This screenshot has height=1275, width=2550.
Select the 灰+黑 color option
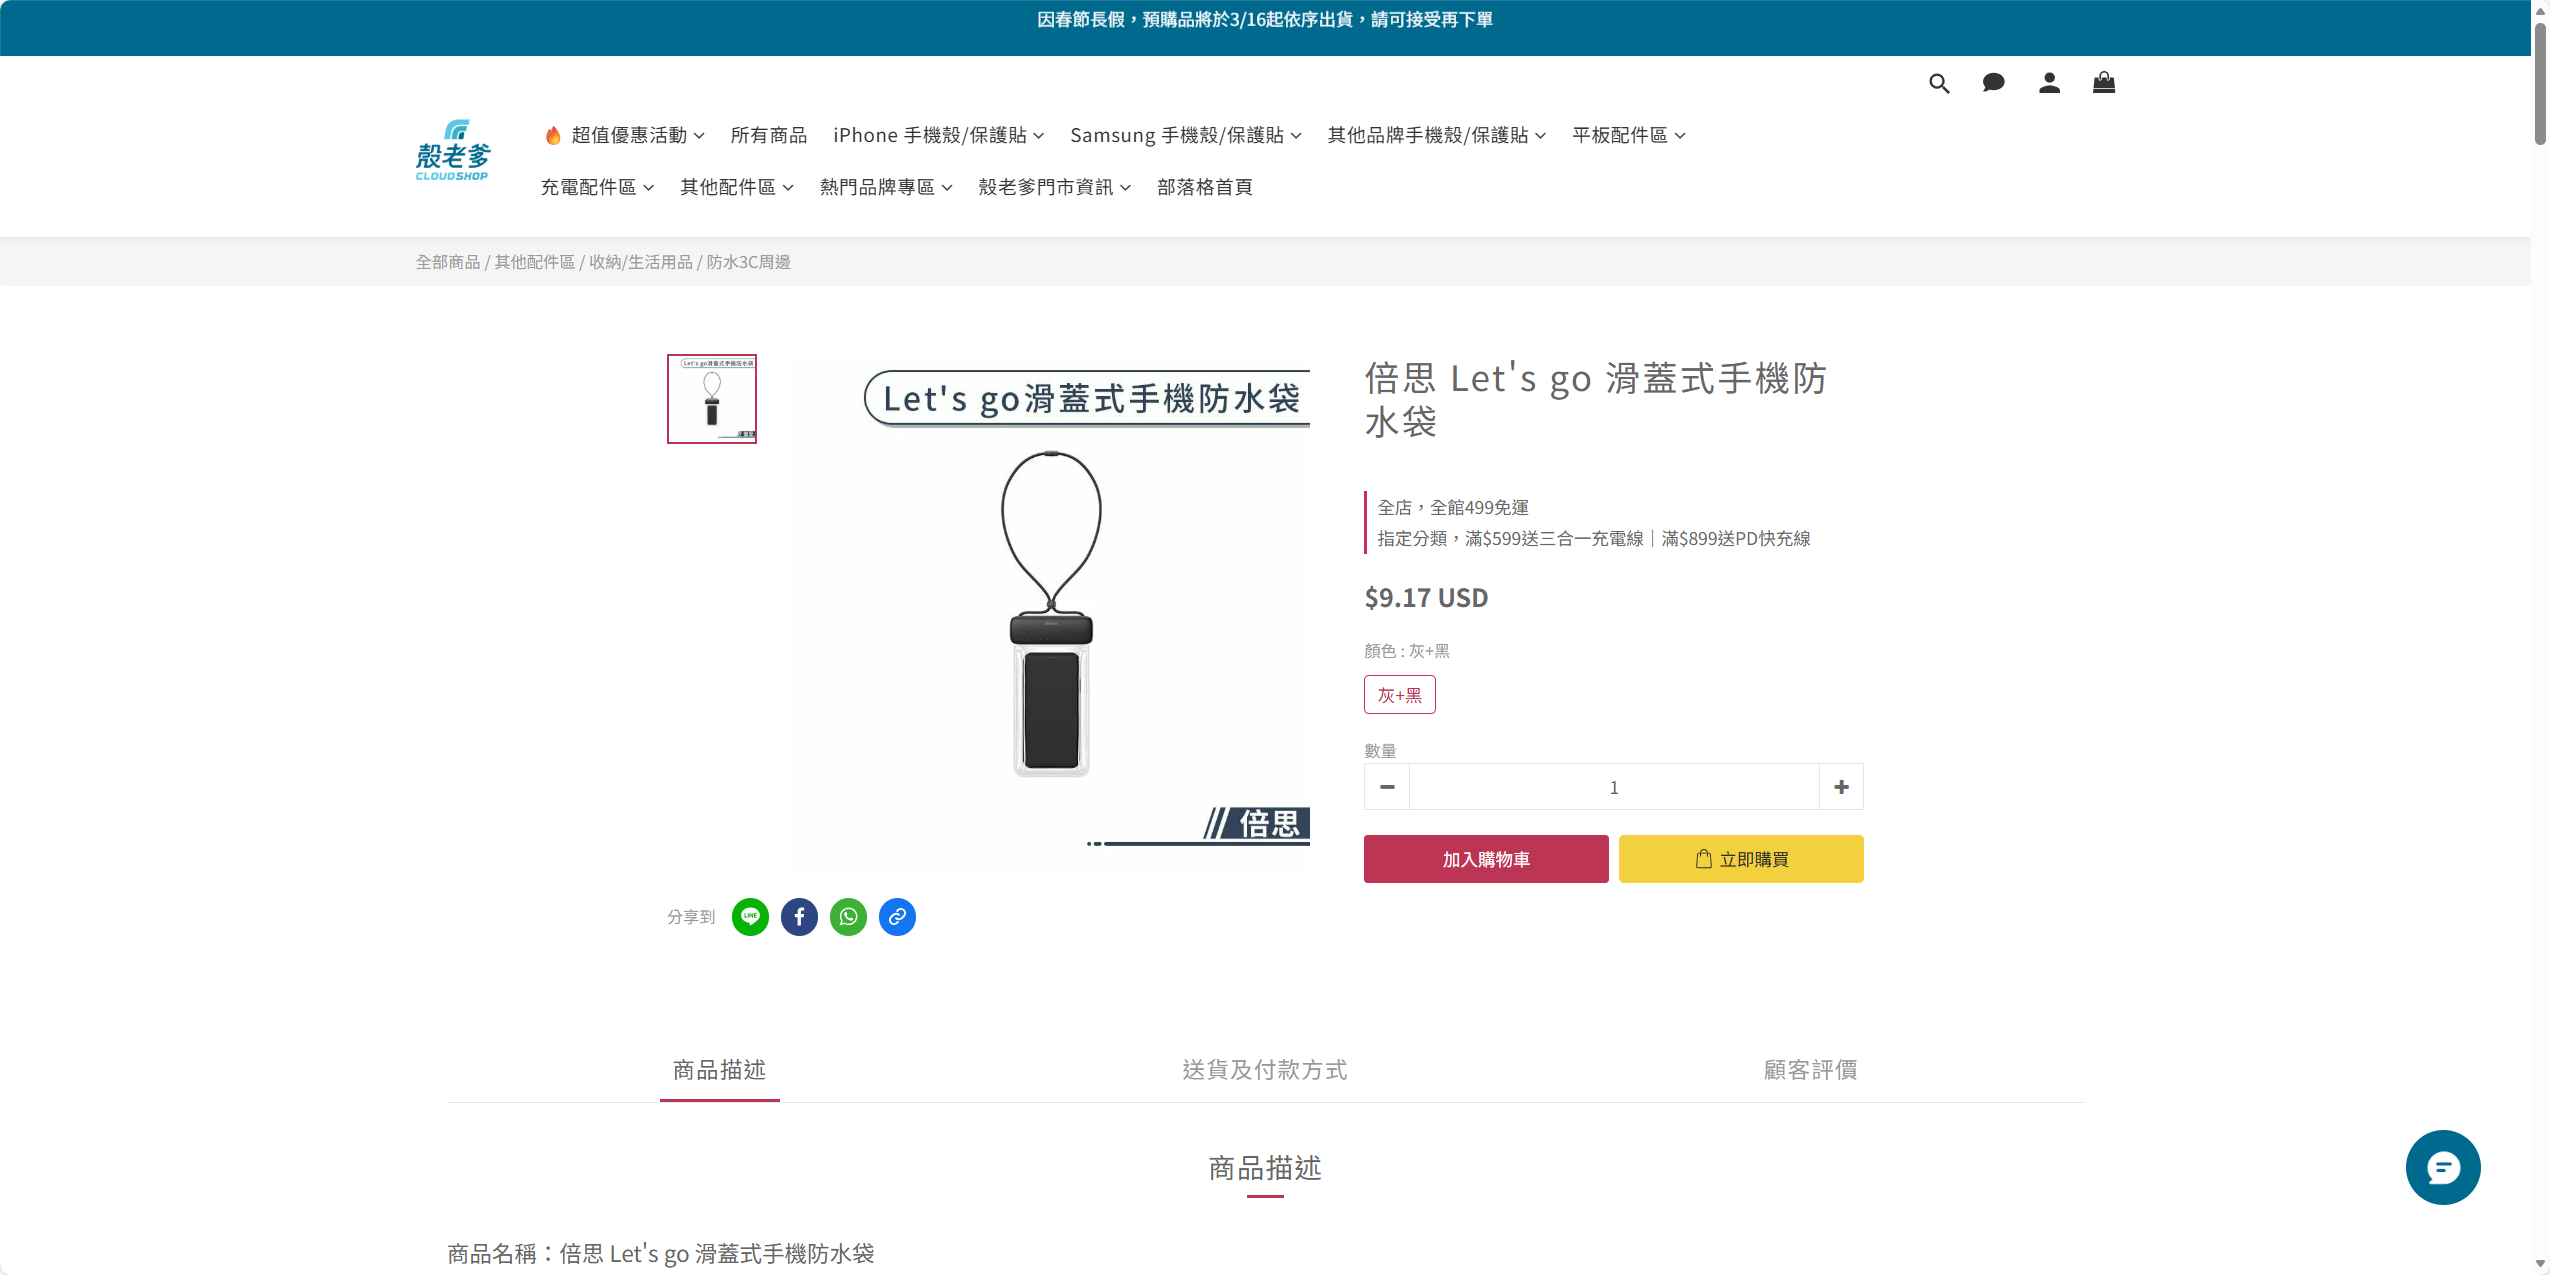[1399, 695]
